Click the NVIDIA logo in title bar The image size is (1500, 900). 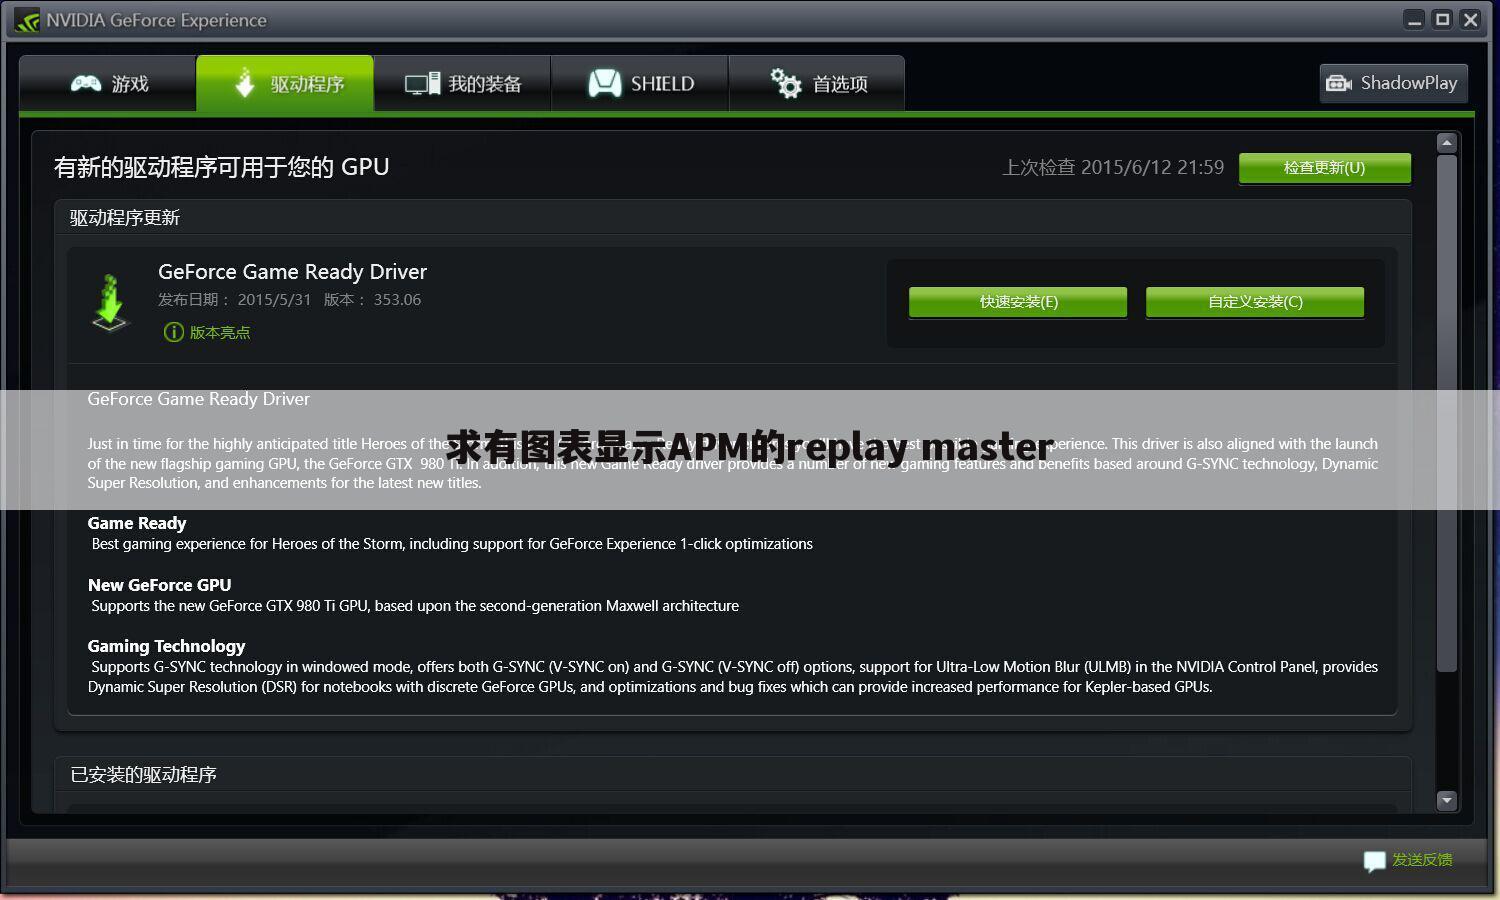(x=27, y=20)
